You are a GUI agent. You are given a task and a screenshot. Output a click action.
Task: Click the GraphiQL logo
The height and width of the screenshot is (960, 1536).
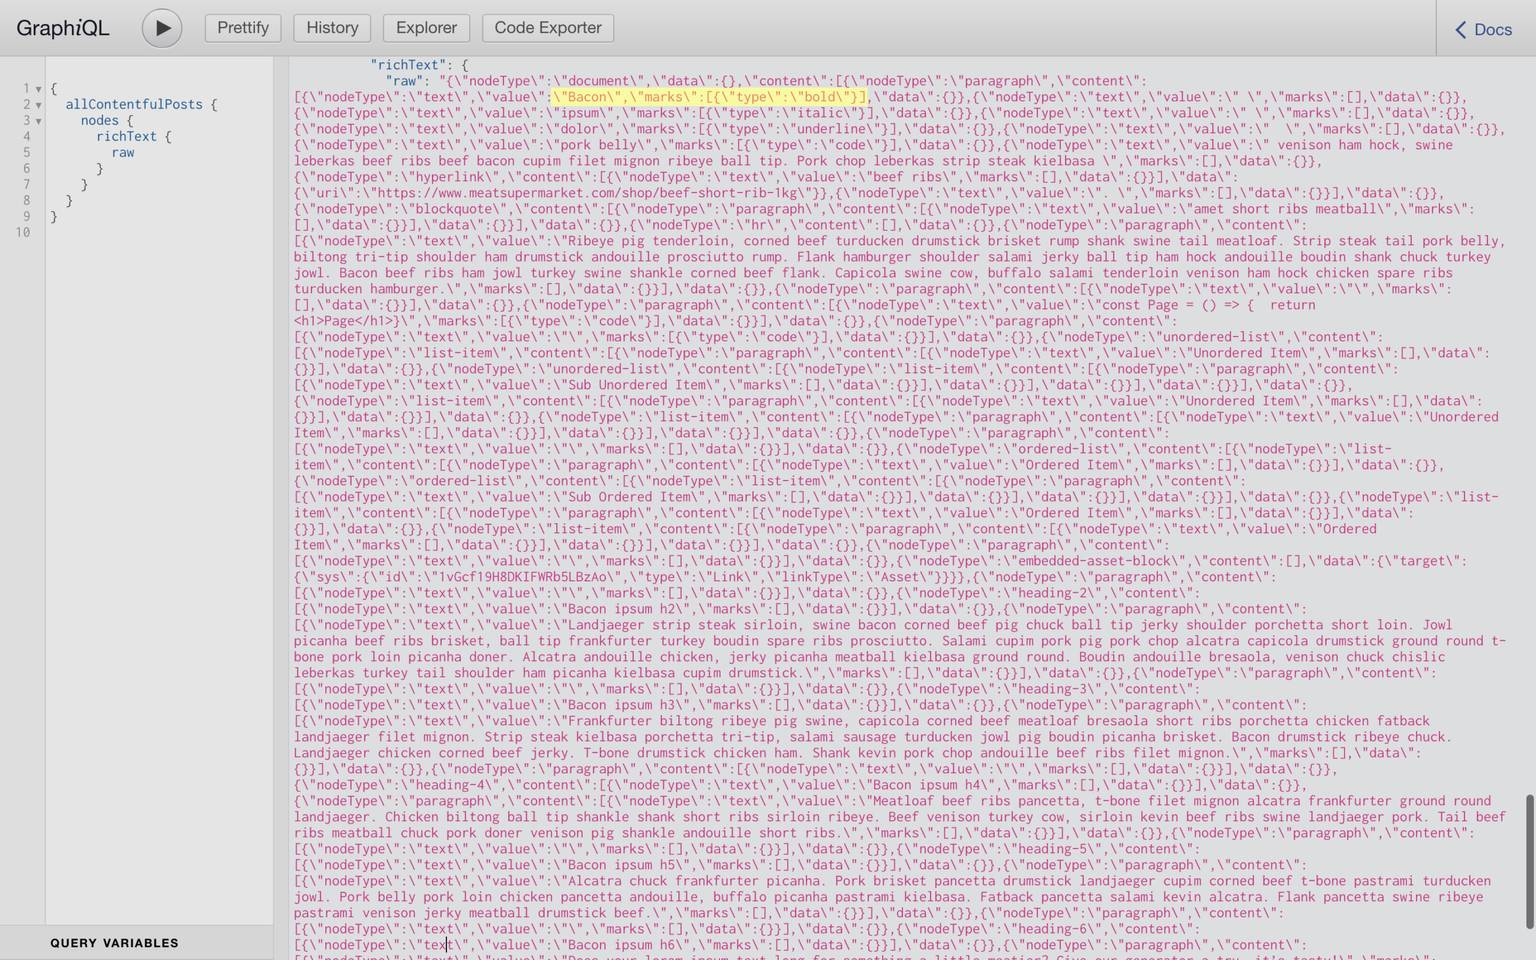(62, 28)
